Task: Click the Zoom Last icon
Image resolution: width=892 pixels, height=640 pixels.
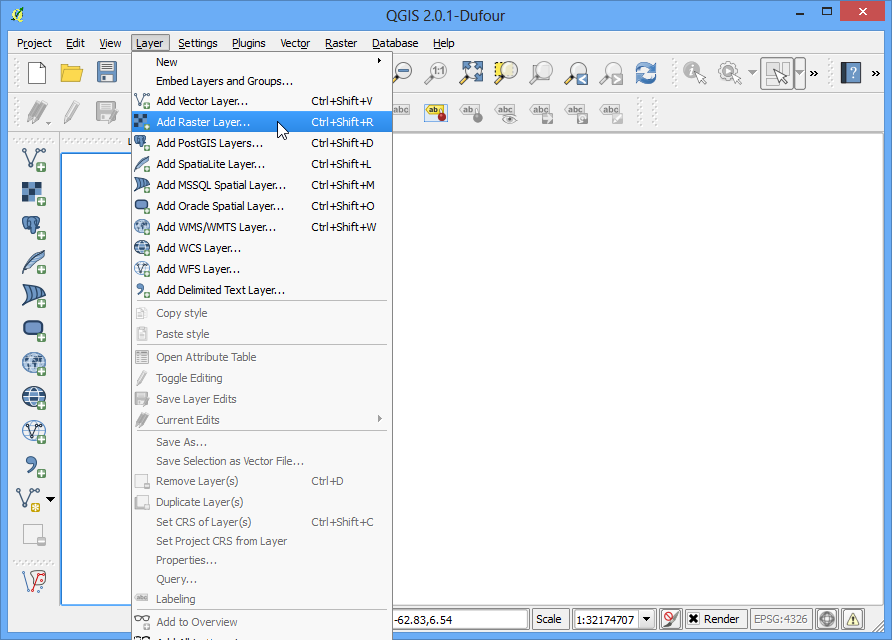Action: (576, 73)
